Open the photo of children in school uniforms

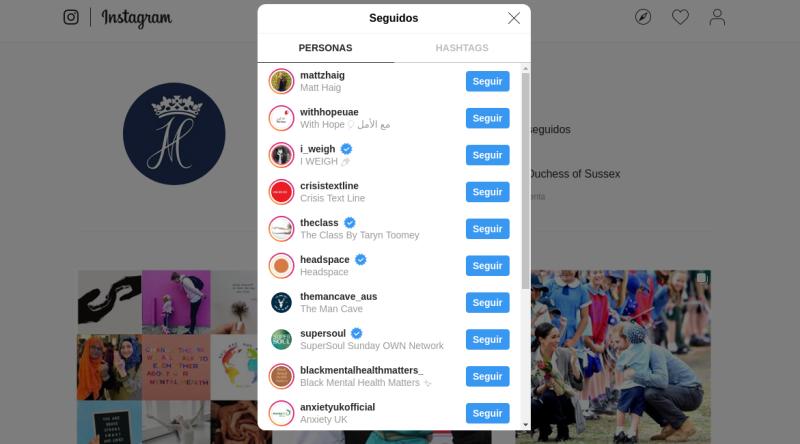613,356
